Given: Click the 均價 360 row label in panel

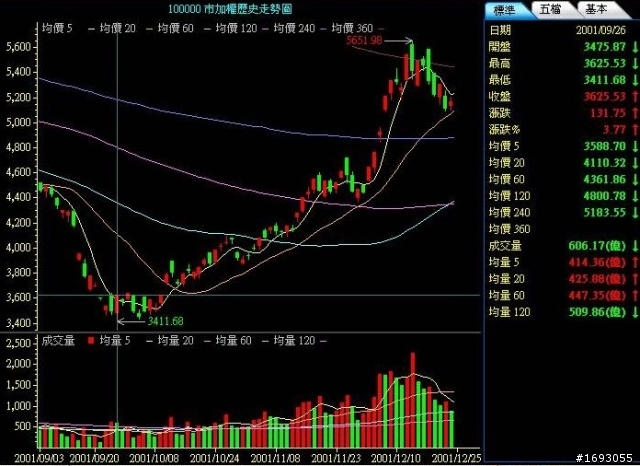Looking at the screenshot, I should click(x=510, y=229).
